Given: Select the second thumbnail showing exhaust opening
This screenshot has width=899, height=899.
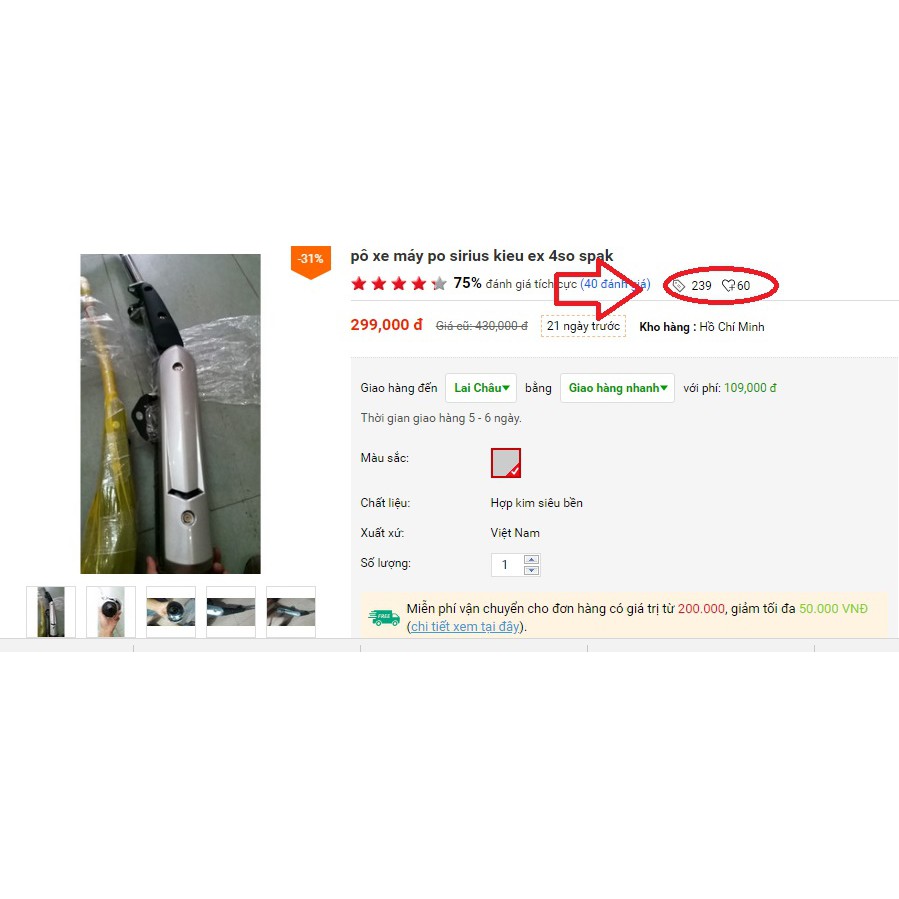Looking at the screenshot, I should click(x=111, y=612).
